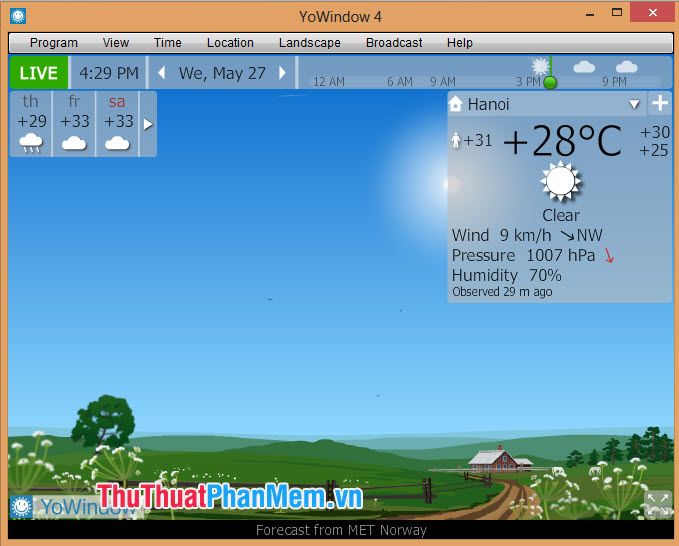Go to previous day with left arrow

(x=162, y=73)
